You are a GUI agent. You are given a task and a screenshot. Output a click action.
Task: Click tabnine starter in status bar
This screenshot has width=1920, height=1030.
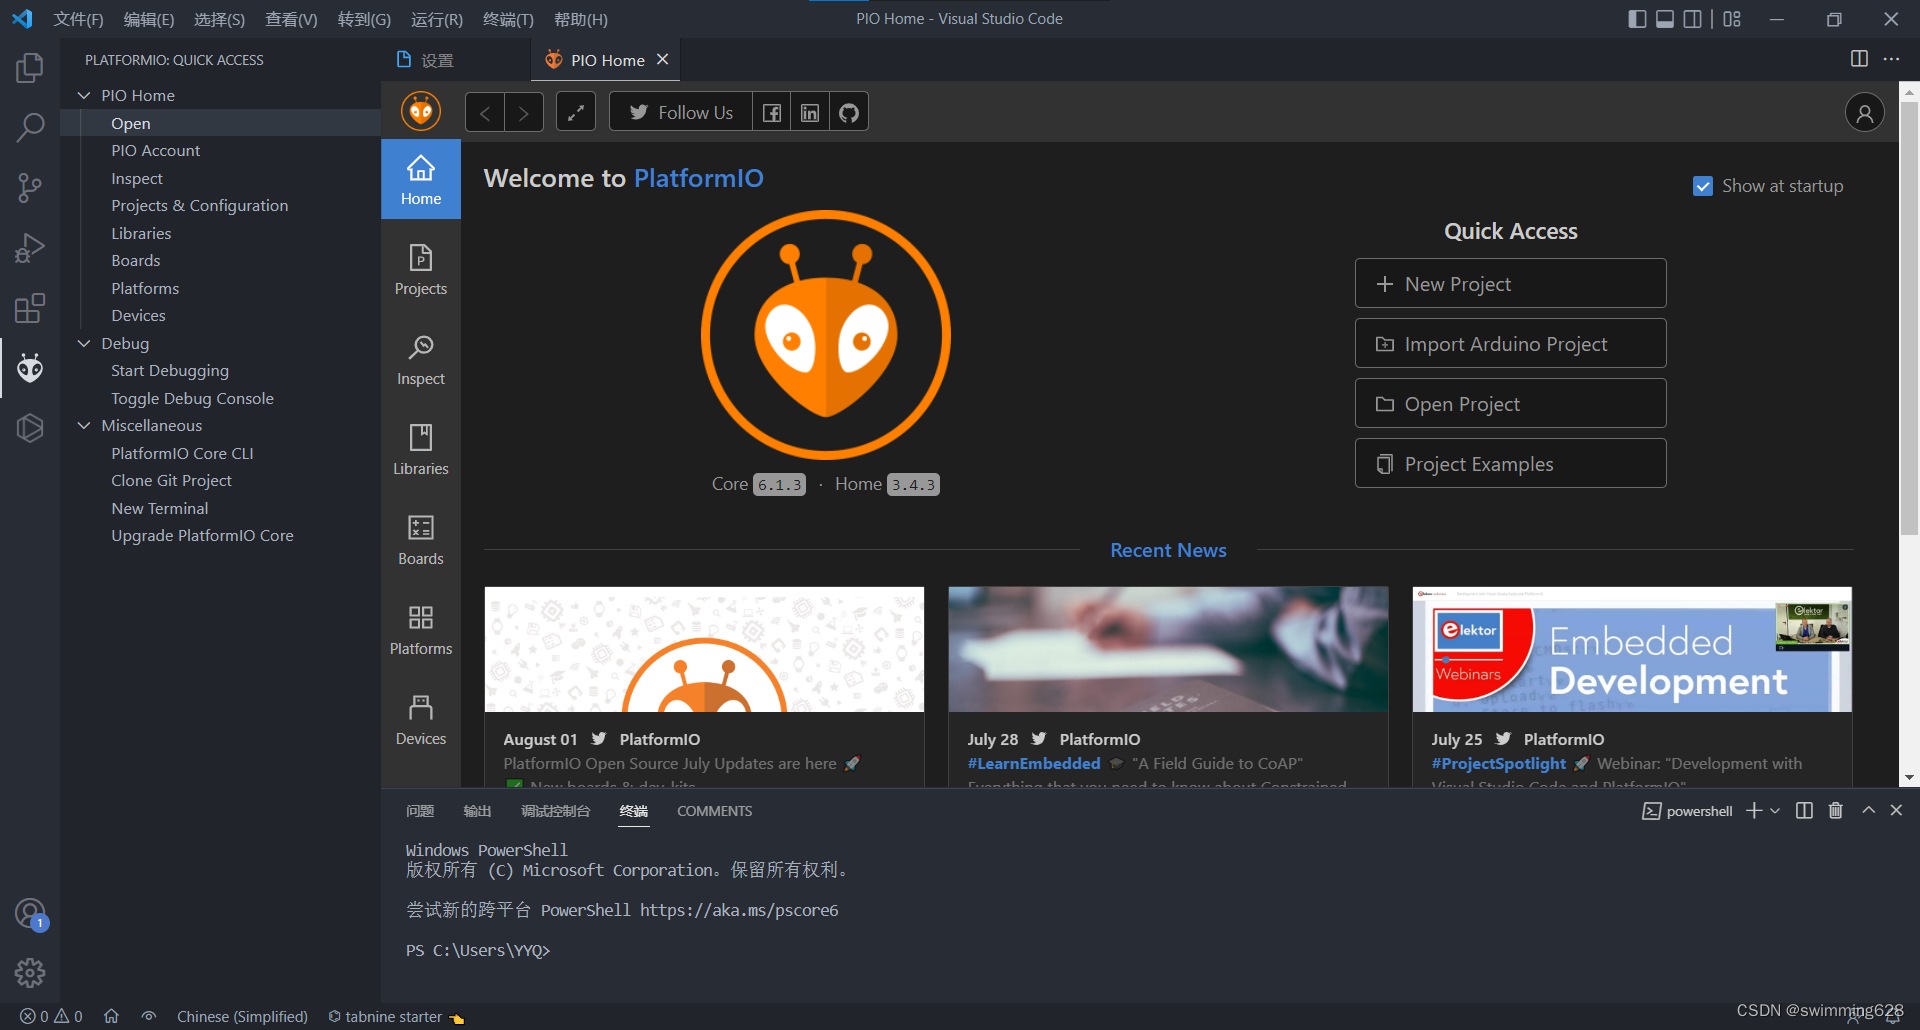pyautogui.click(x=396, y=1016)
